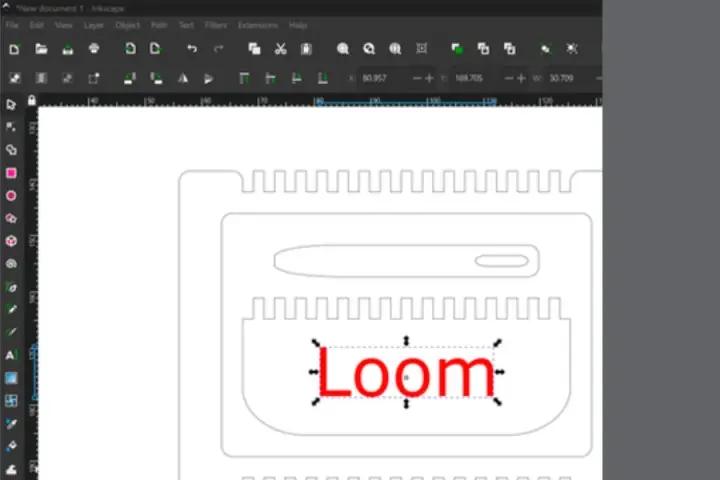The image size is (720, 480).
Task: Click the Export icon
Action: 155,49
